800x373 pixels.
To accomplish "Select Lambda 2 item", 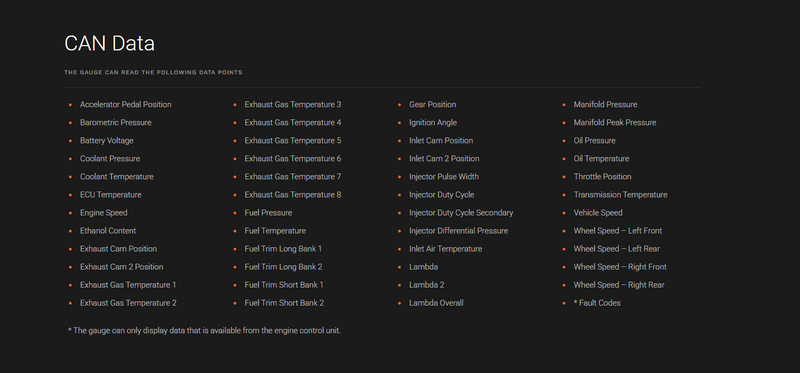I will 427,285.
